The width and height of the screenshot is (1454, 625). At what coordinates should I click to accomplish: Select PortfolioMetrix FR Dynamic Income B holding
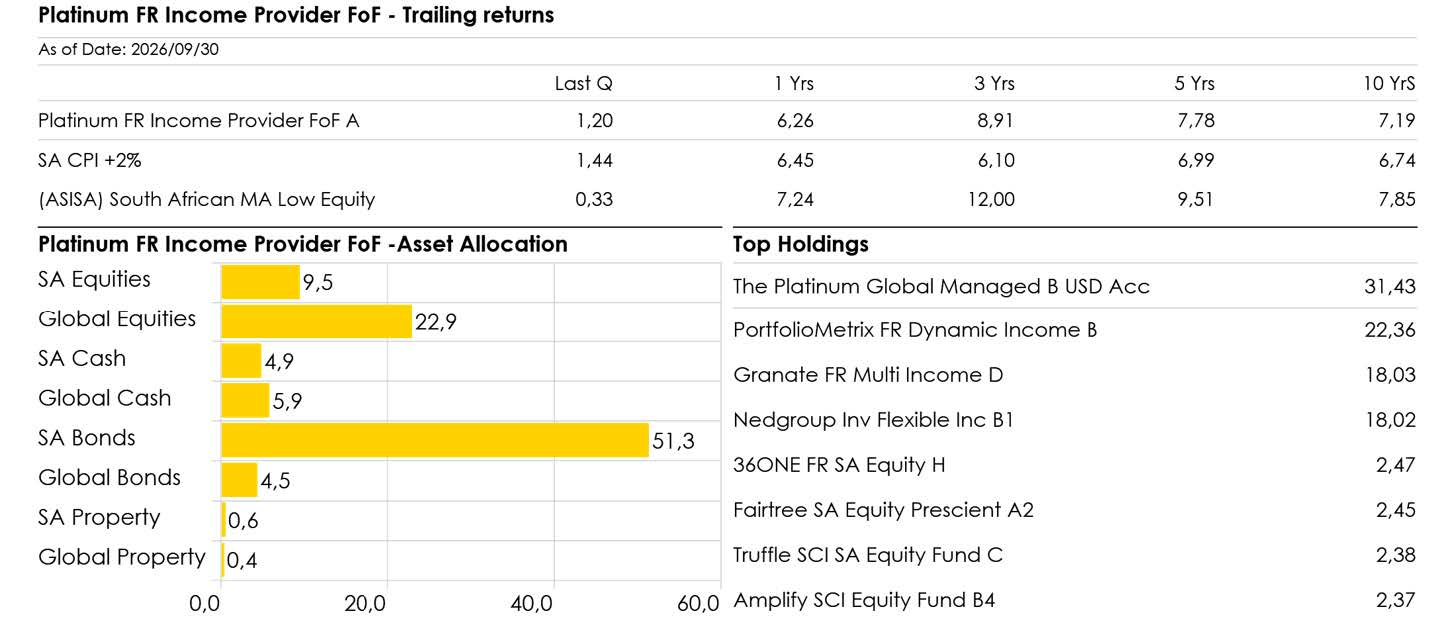click(x=915, y=330)
